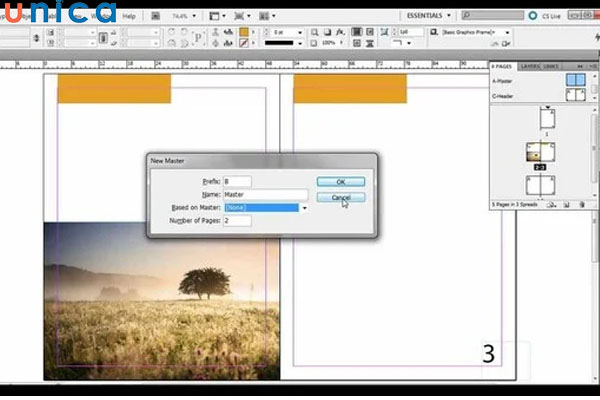This screenshot has width=600, height=400.
Task: Switch to the Pages panel tab
Action: pyautogui.click(x=503, y=67)
